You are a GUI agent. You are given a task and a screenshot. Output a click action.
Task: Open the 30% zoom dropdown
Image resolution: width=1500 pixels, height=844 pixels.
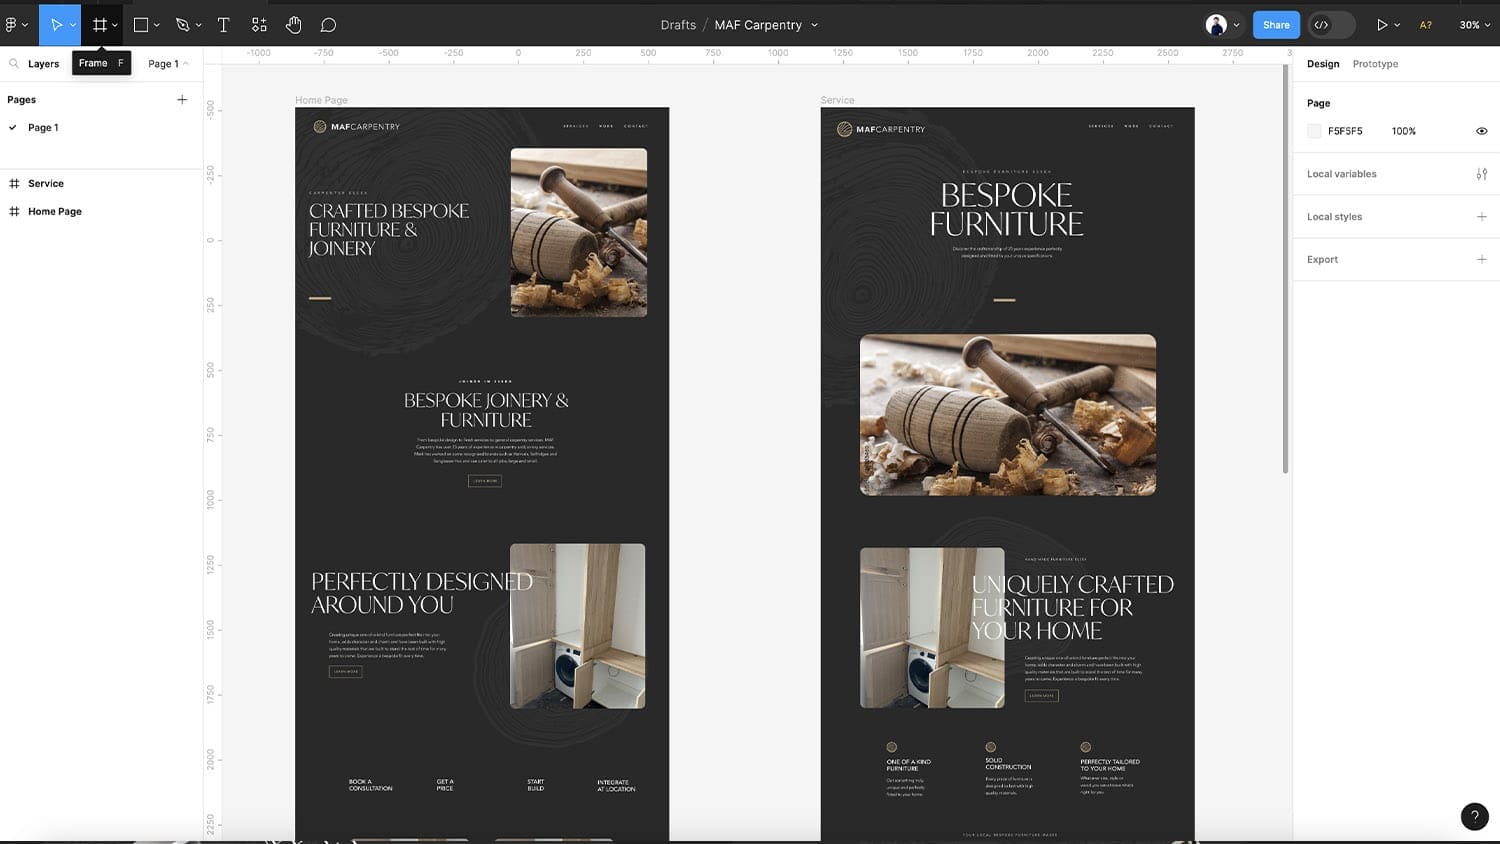pyautogui.click(x=1474, y=25)
